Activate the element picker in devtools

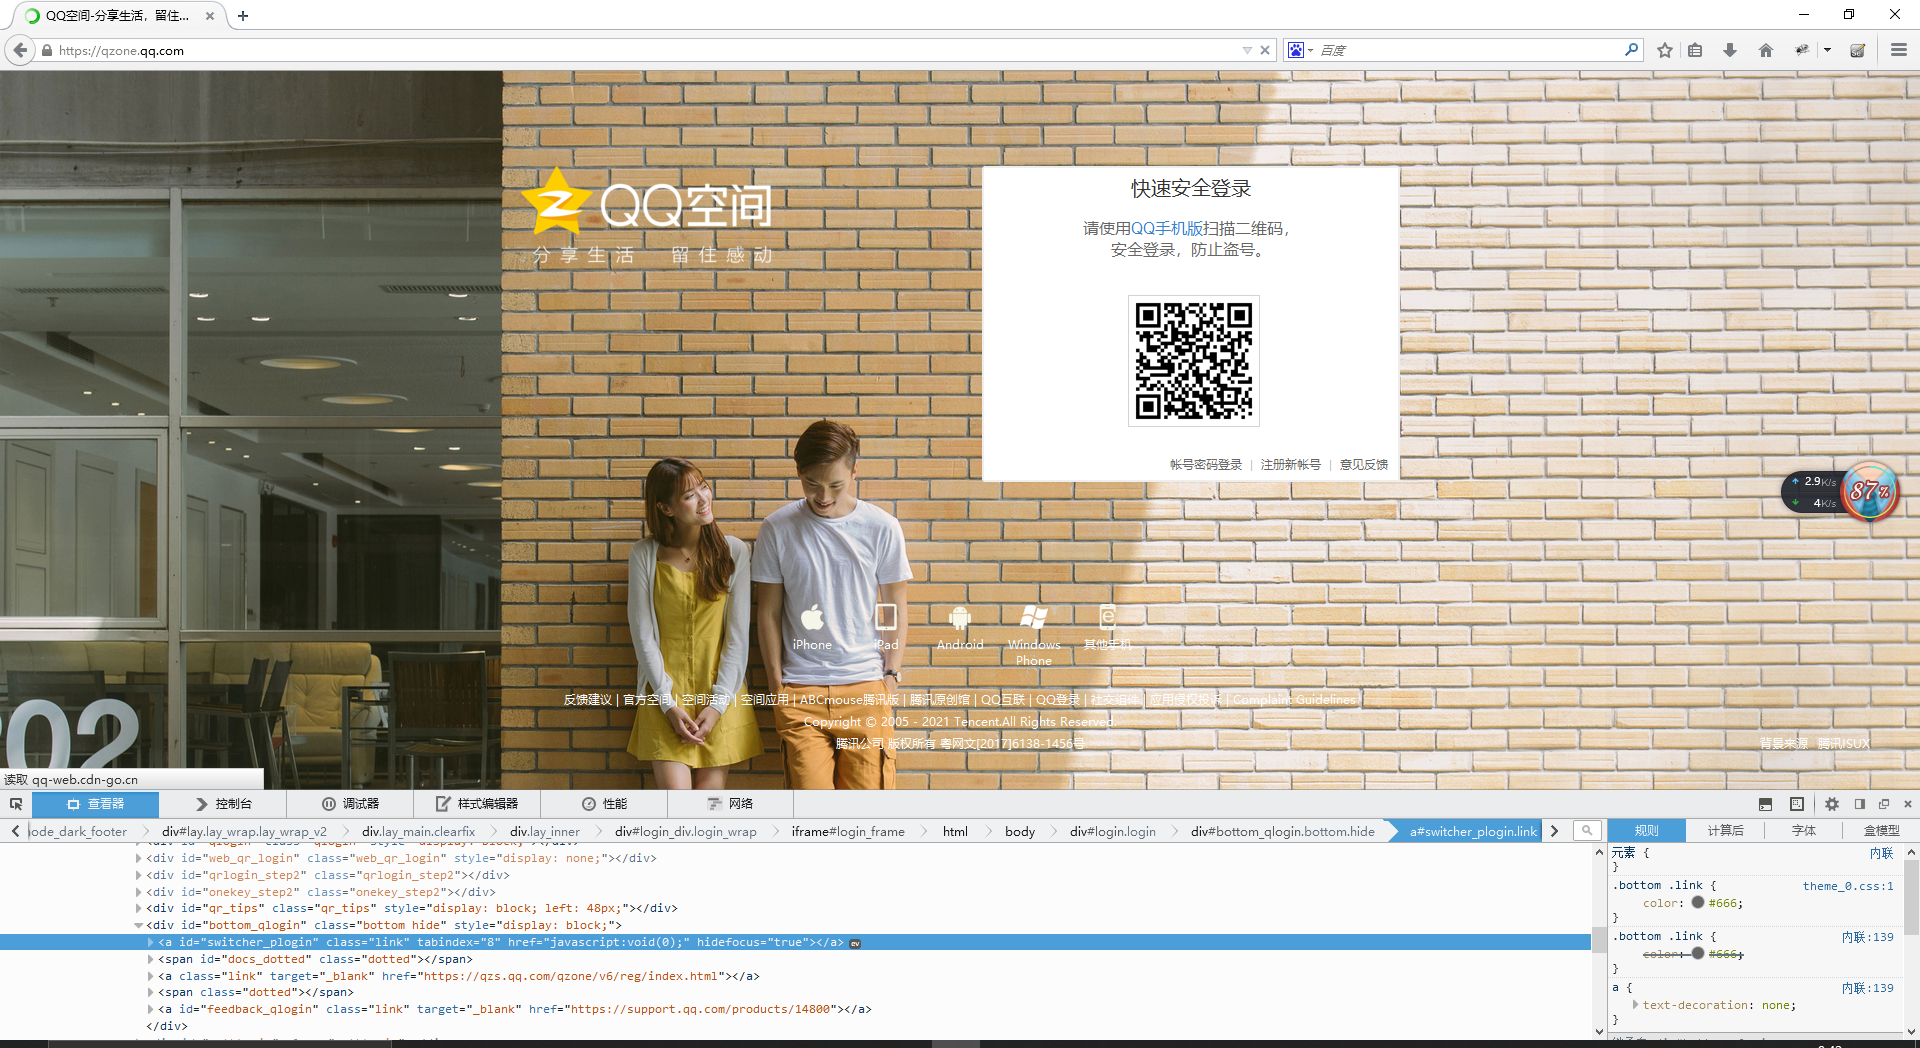click(16, 804)
